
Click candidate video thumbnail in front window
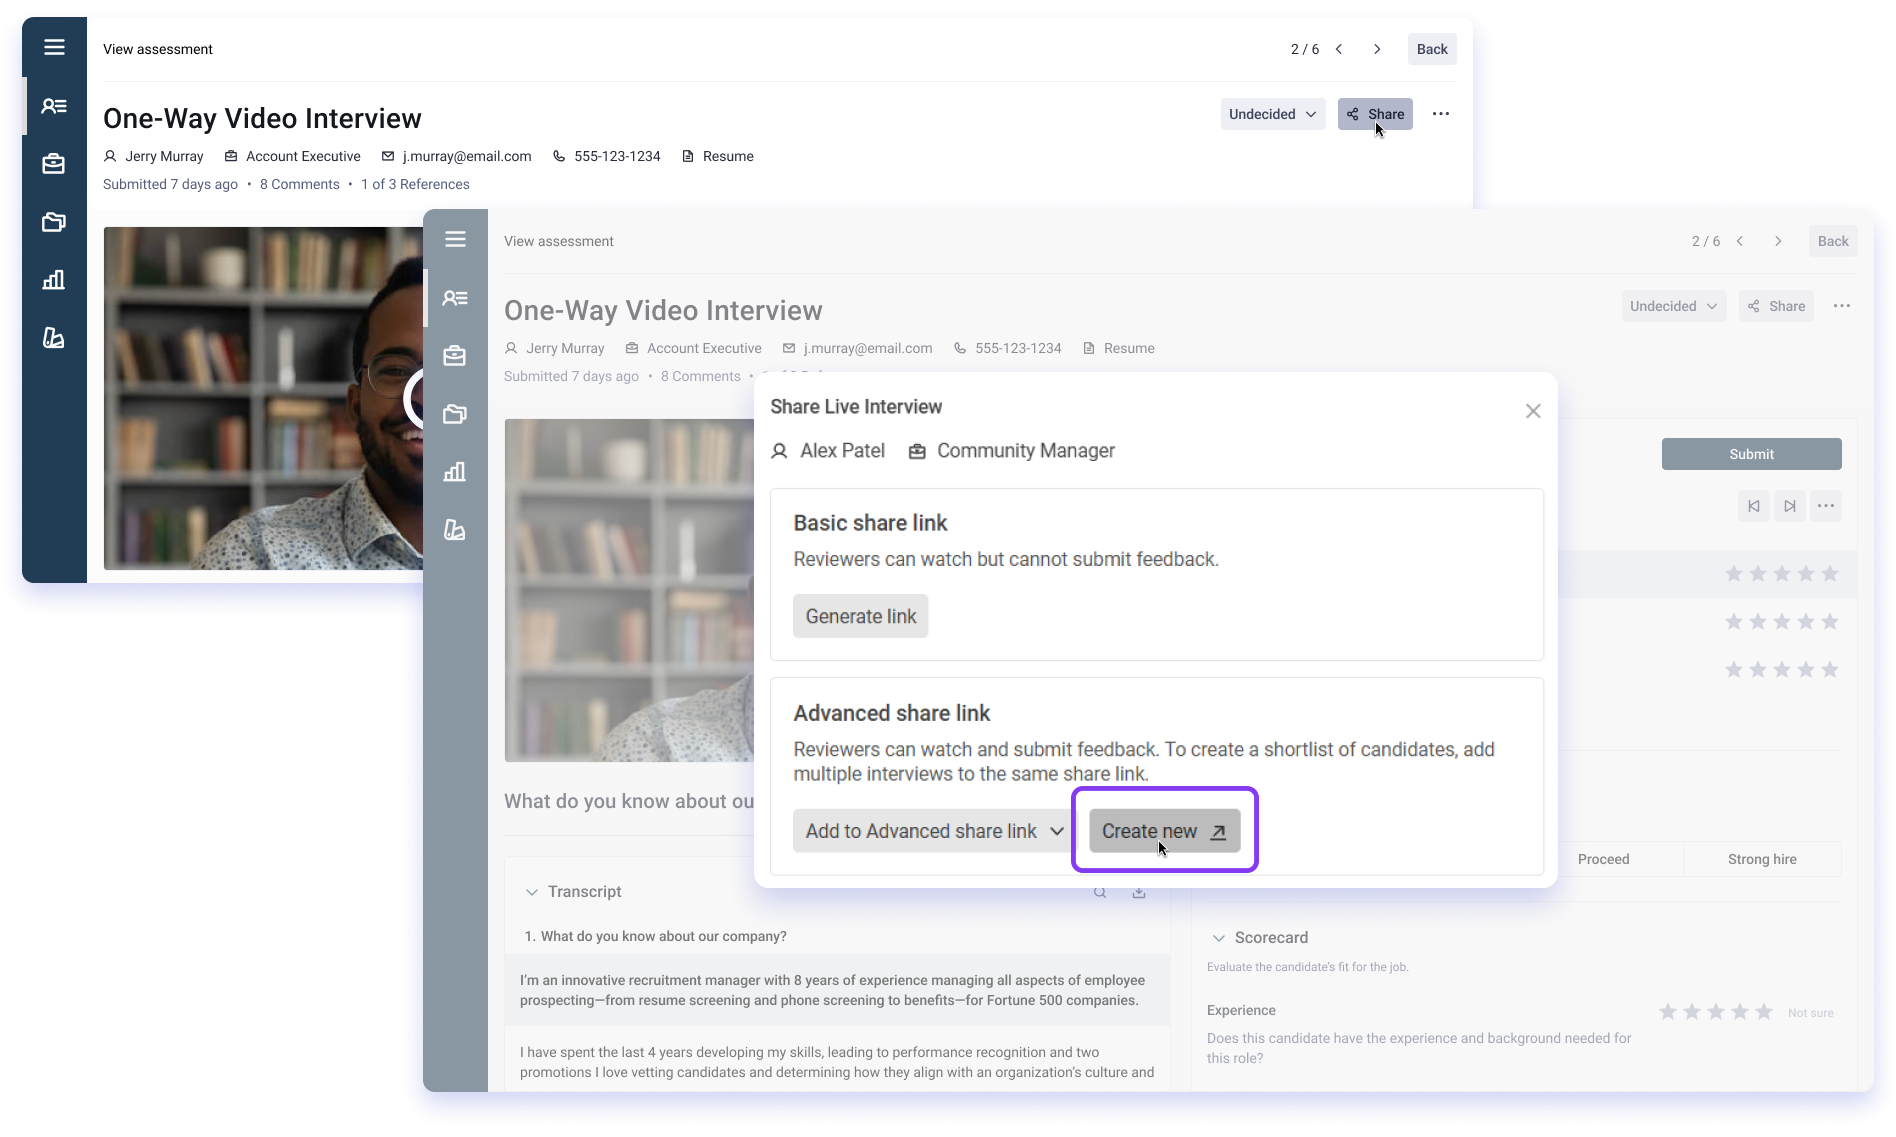tap(630, 590)
